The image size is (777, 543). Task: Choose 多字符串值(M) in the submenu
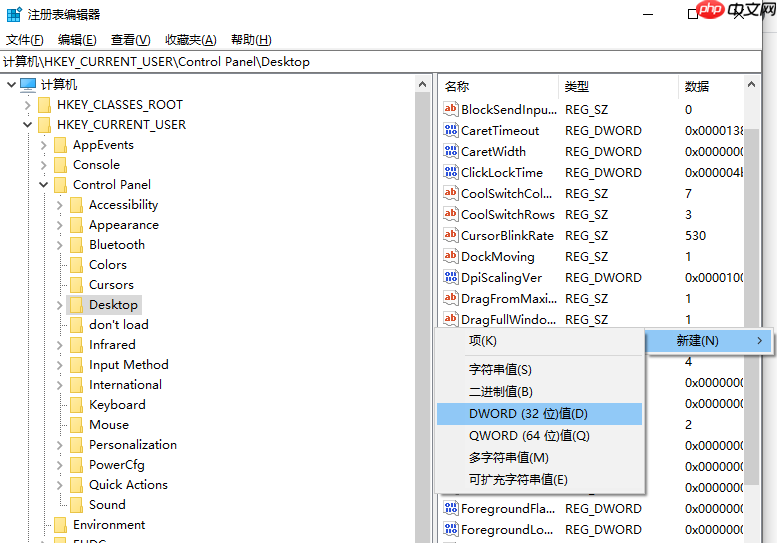pos(540,458)
